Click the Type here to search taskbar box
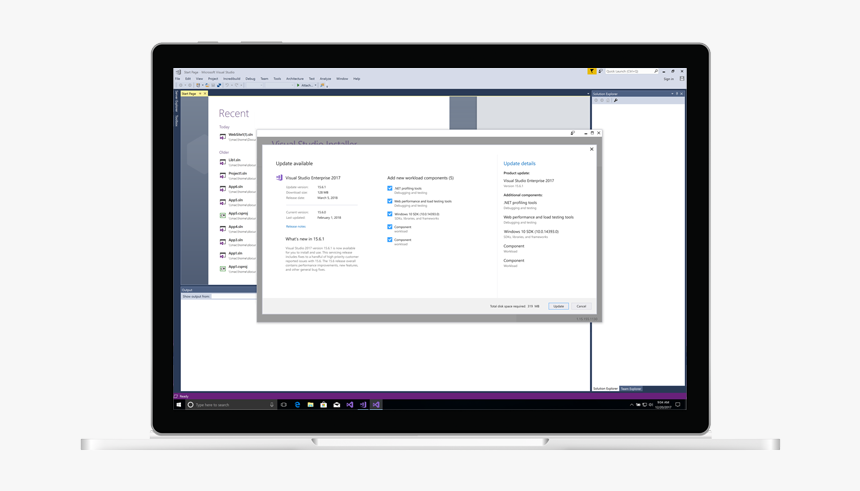The width and height of the screenshot is (860, 491). point(230,405)
